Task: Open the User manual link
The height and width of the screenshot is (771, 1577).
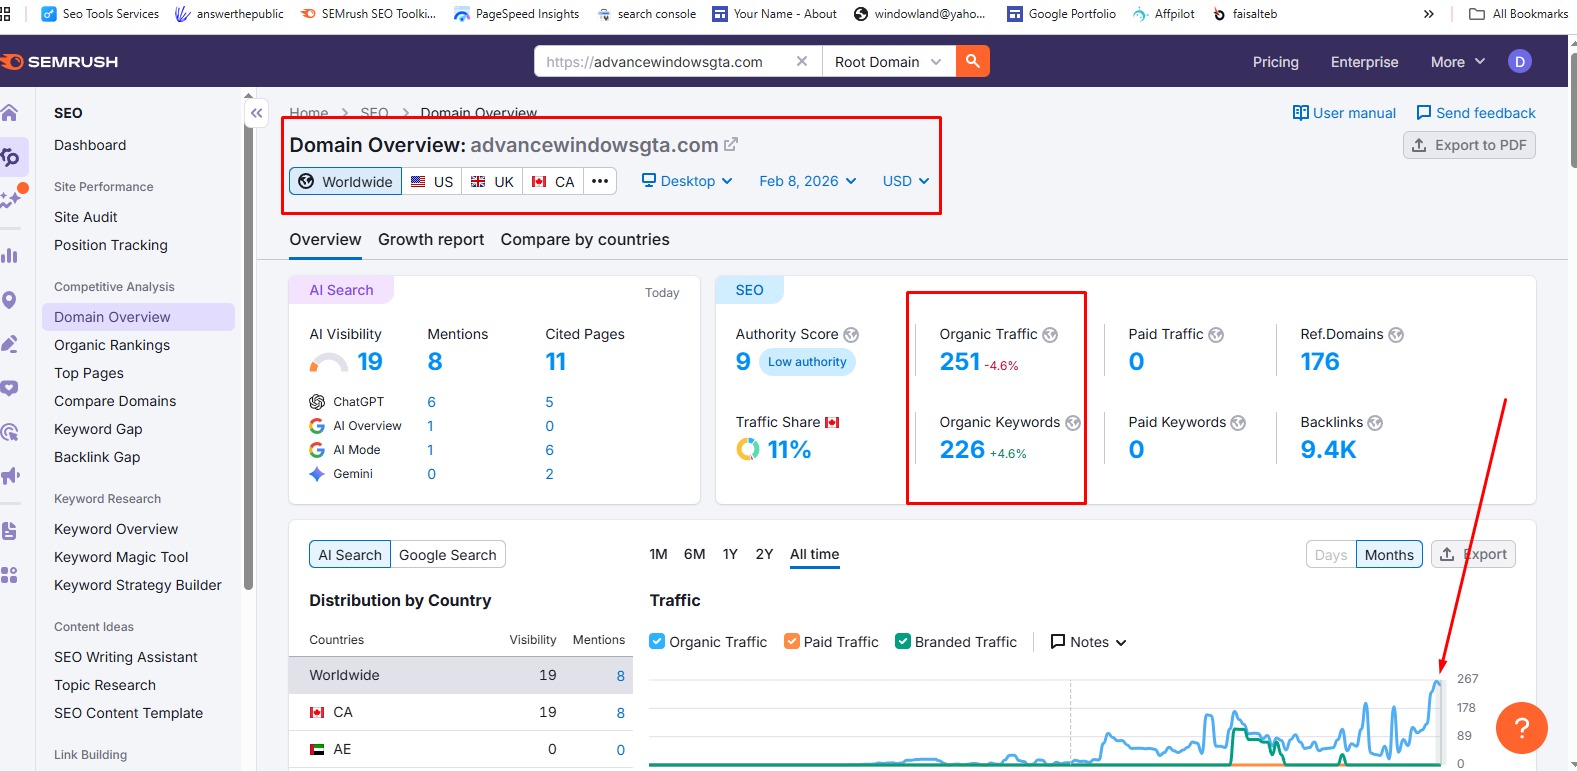Action: (x=1344, y=113)
